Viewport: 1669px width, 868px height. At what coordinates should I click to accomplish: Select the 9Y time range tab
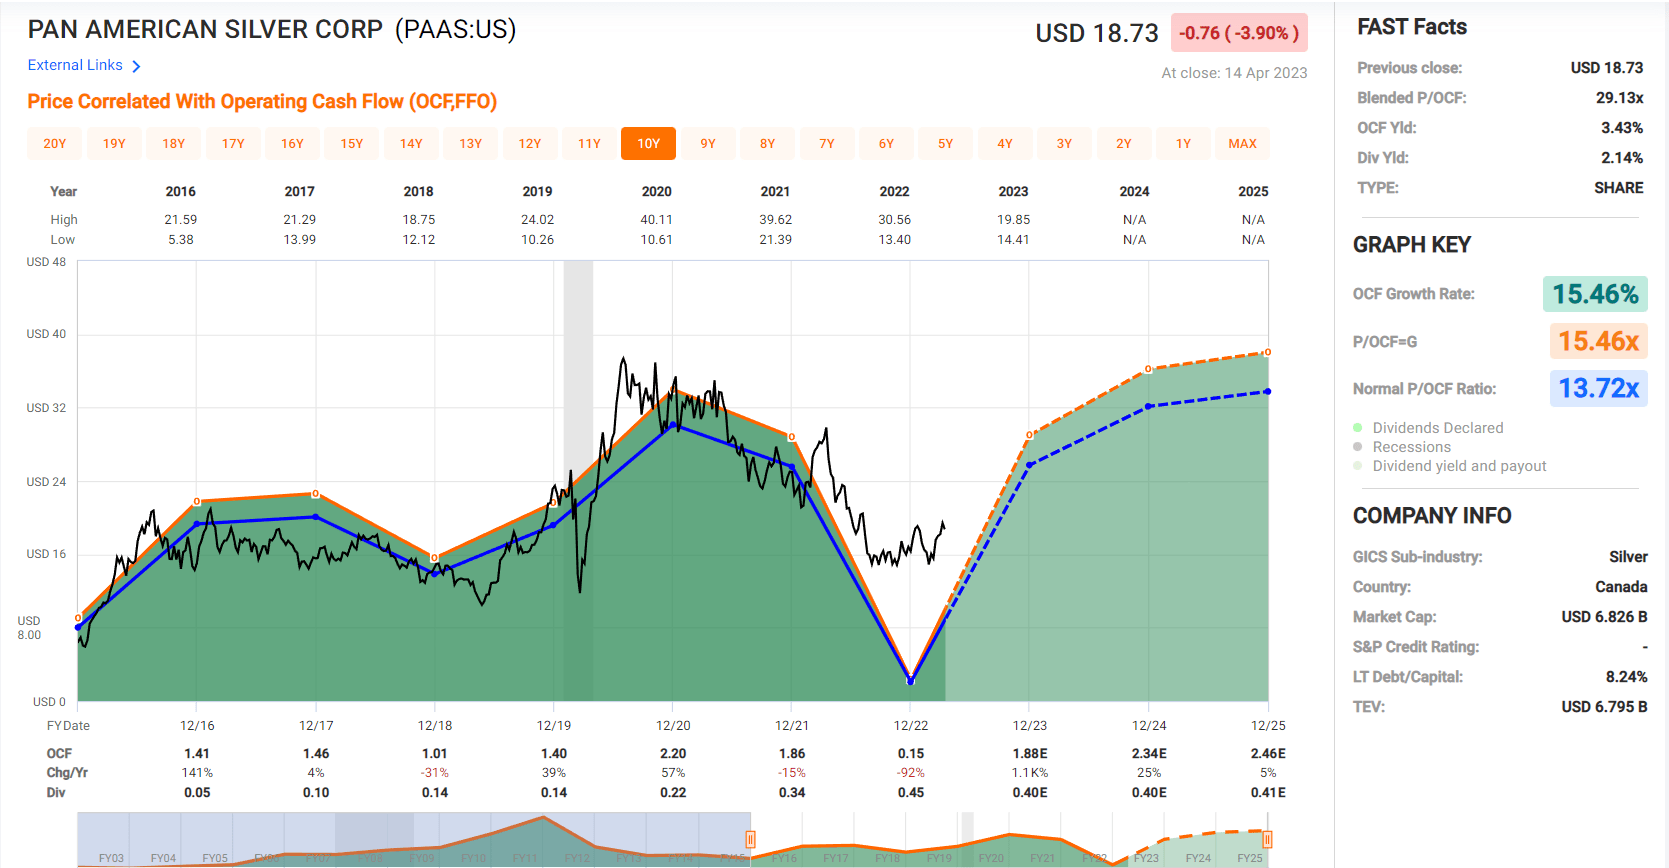tap(708, 144)
